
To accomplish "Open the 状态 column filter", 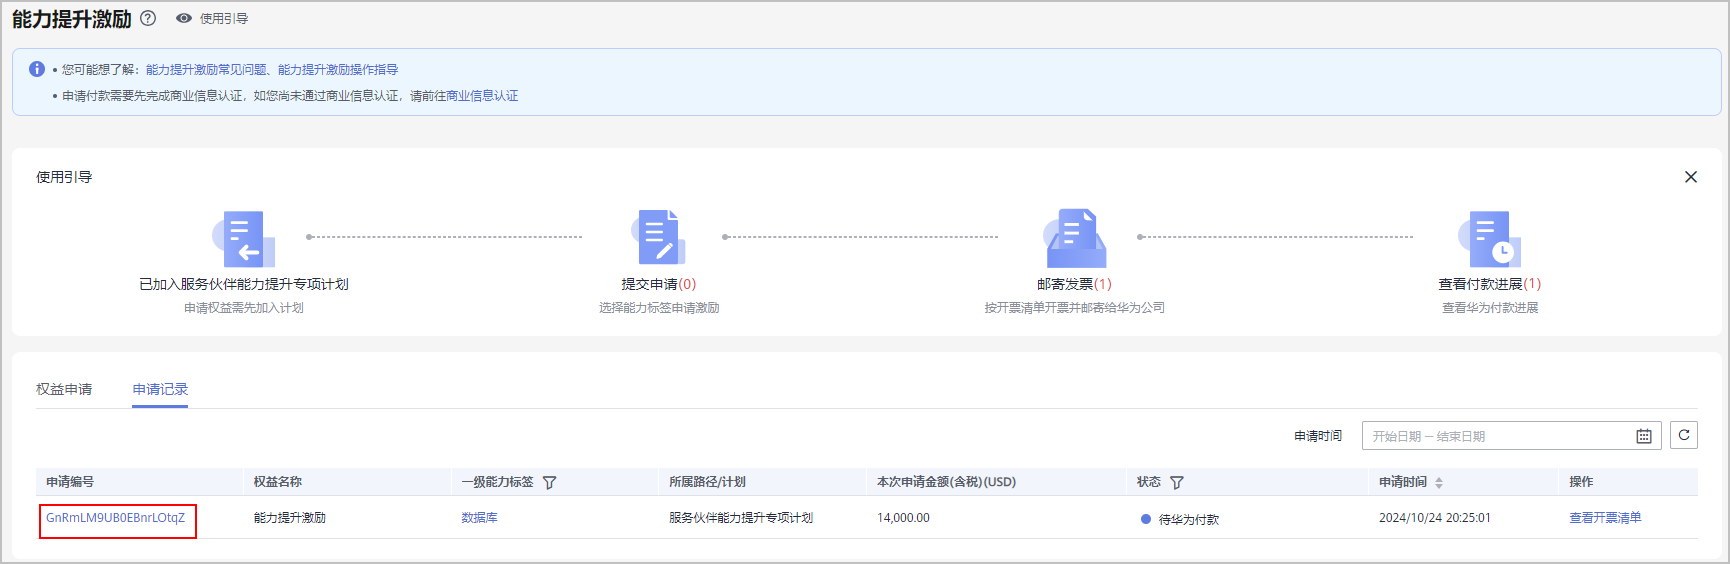I will point(1177,482).
